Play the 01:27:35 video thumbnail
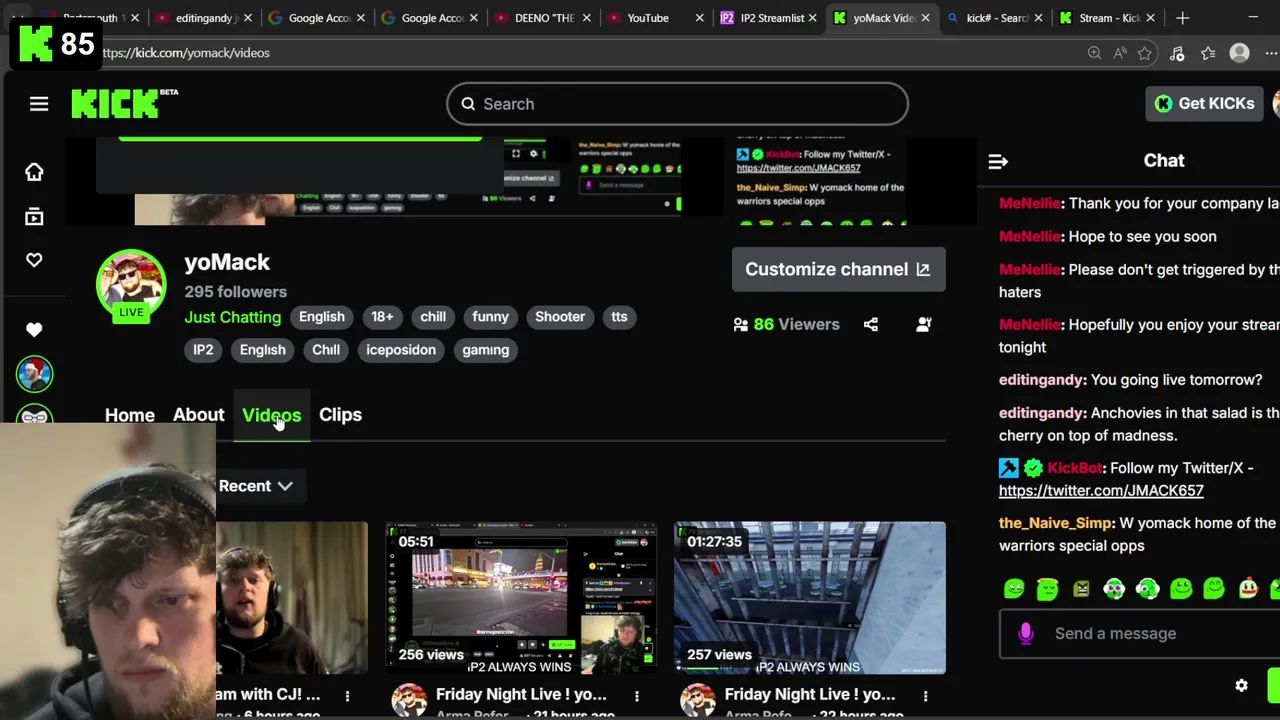 point(809,598)
